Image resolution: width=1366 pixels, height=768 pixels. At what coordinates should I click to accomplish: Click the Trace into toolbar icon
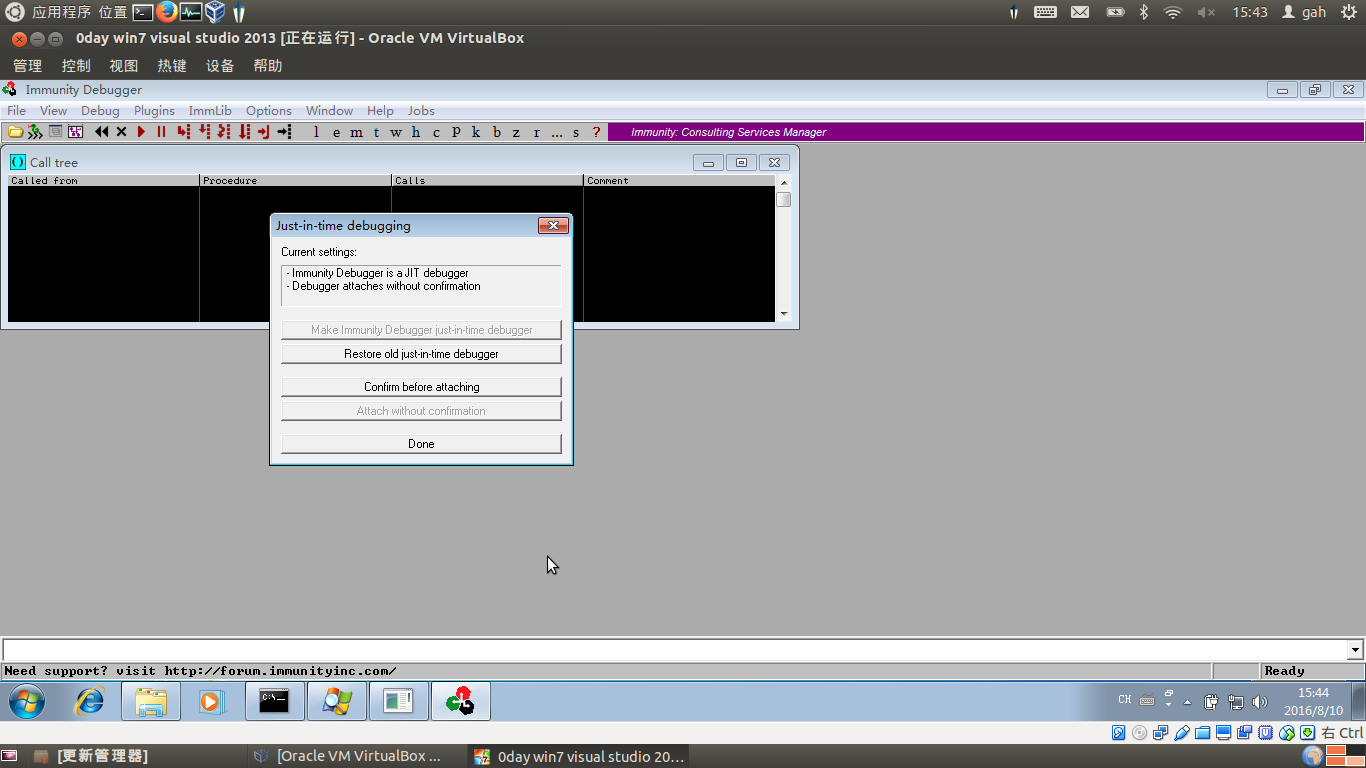point(224,132)
